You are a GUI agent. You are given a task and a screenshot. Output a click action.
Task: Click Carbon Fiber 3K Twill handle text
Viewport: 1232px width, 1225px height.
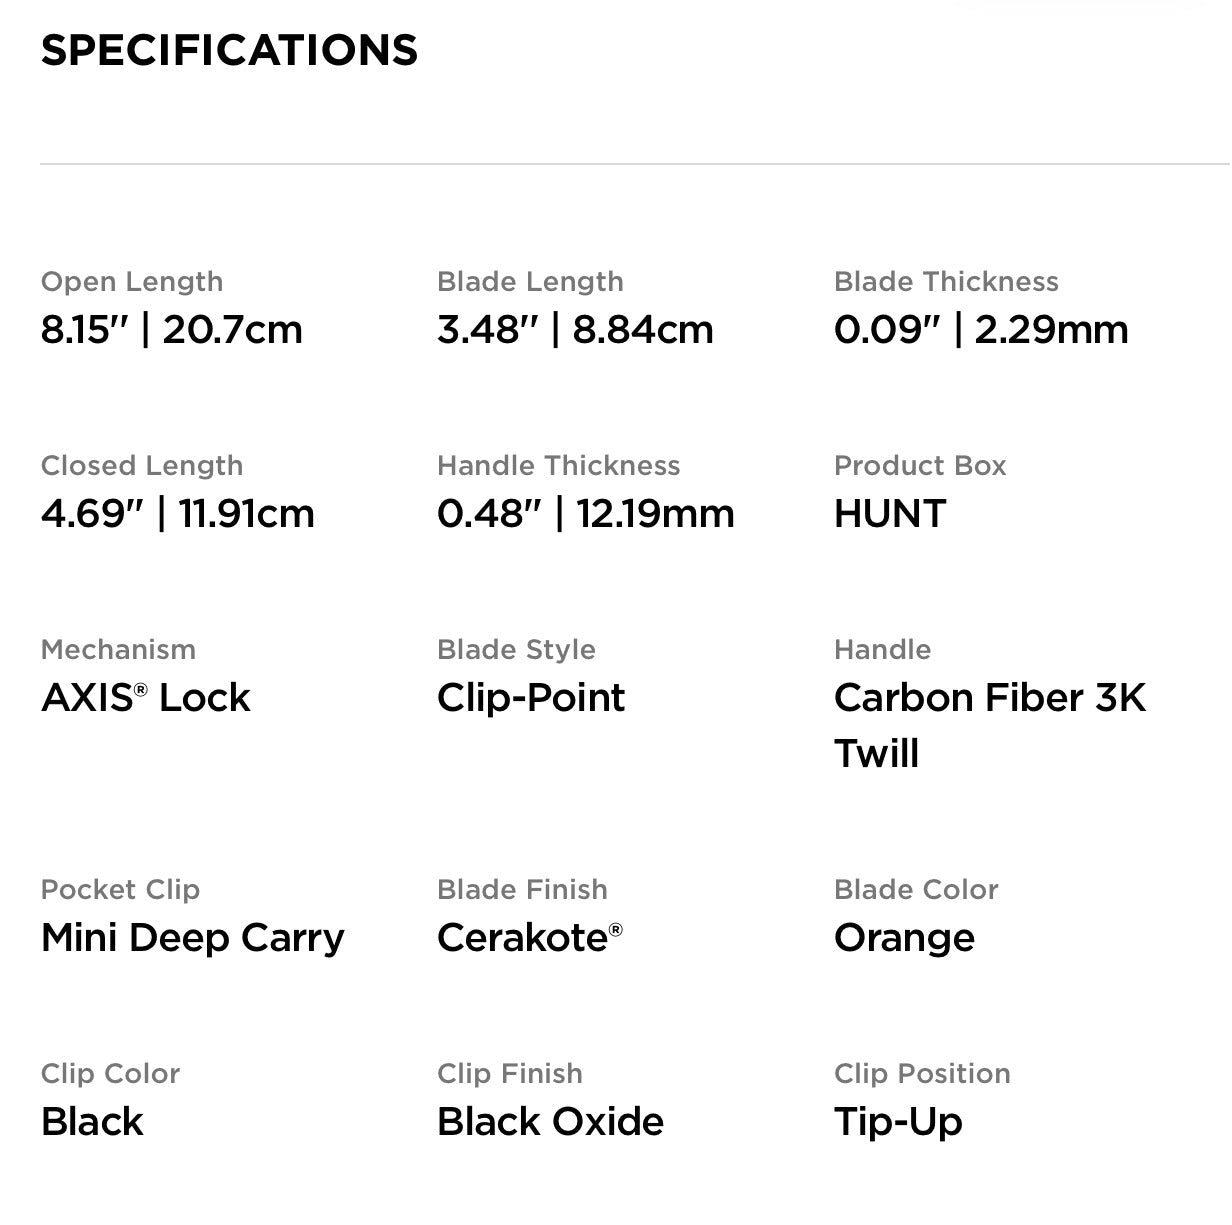tap(990, 725)
